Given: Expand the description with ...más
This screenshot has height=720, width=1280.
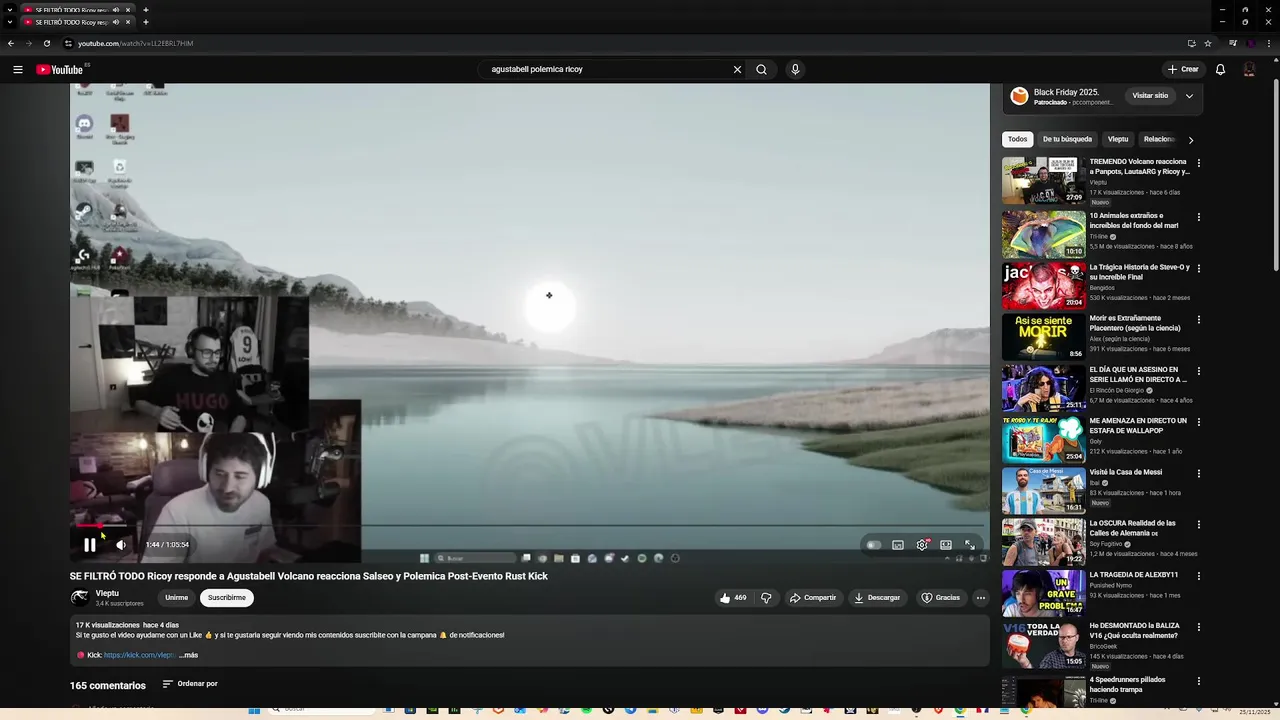Looking at the screenshot, I should tap(189, 655).
